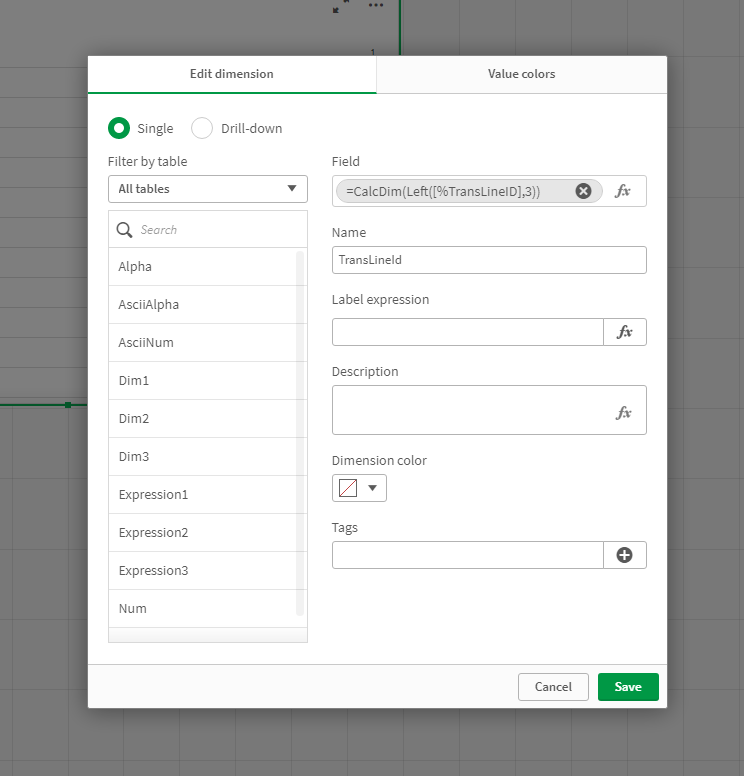Viewport: 744px width, 776px height.
Task: Open expression editor for Label expression
Action: (x=625, y=332)
